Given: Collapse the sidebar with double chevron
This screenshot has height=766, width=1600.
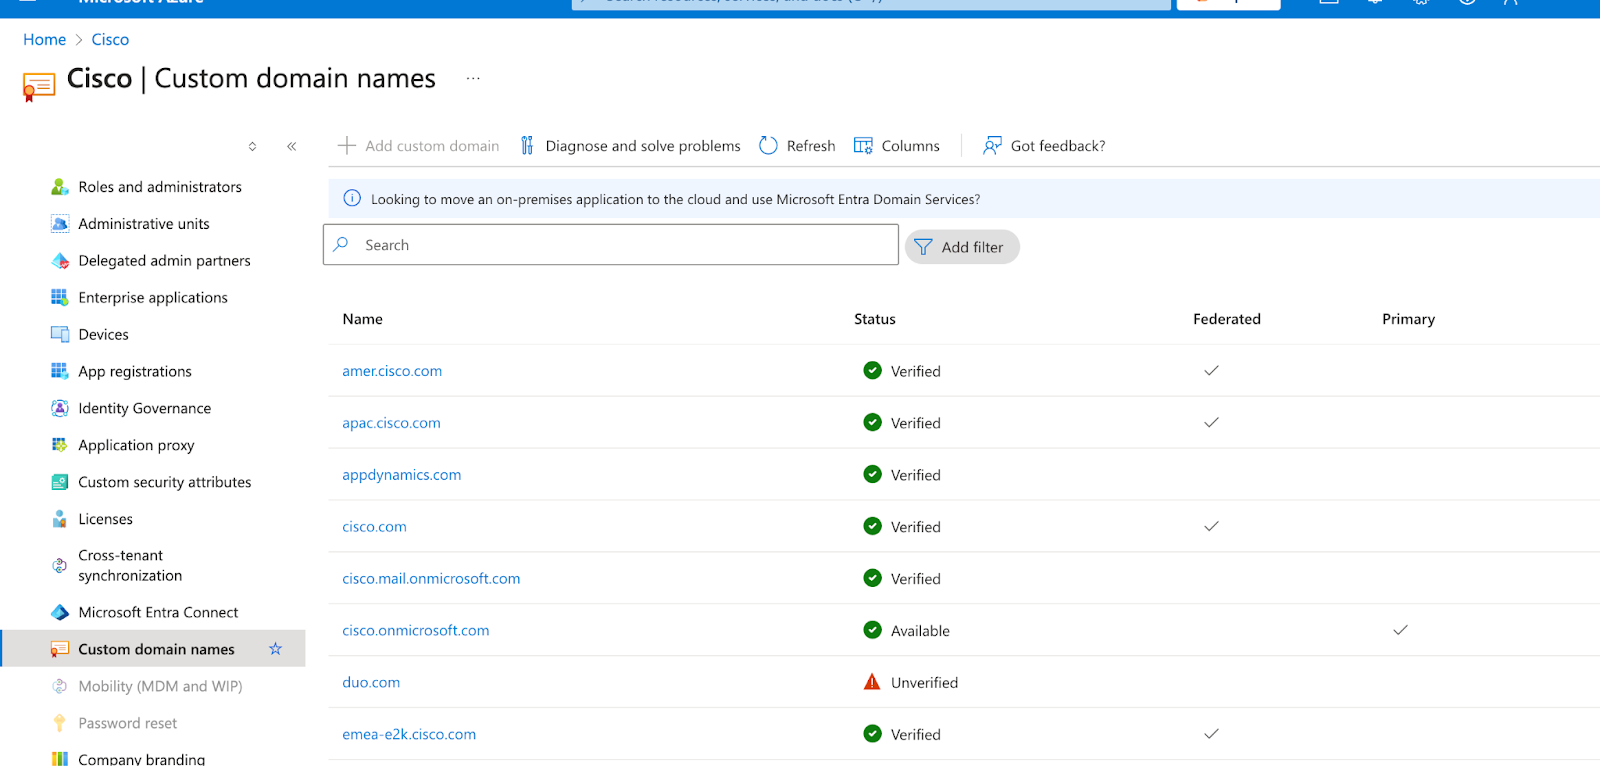Looking at the screenshot, I should coord(291,146).
